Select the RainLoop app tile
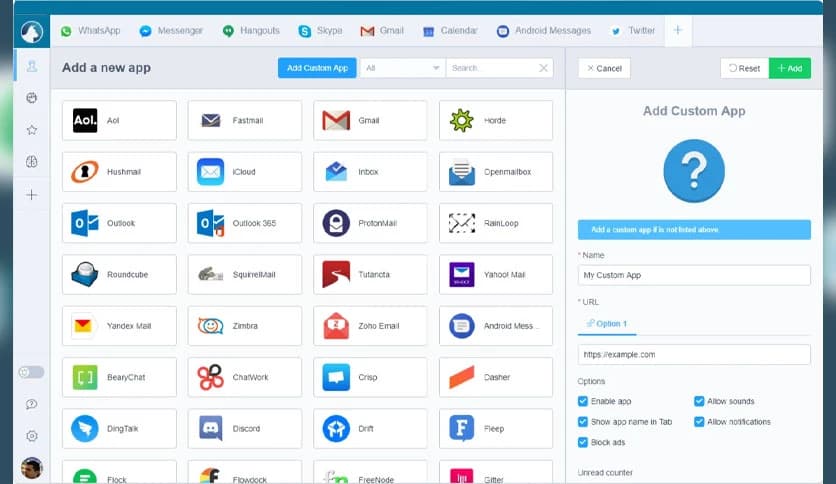The height and width of the screenshot is (484, 836). 496,223
